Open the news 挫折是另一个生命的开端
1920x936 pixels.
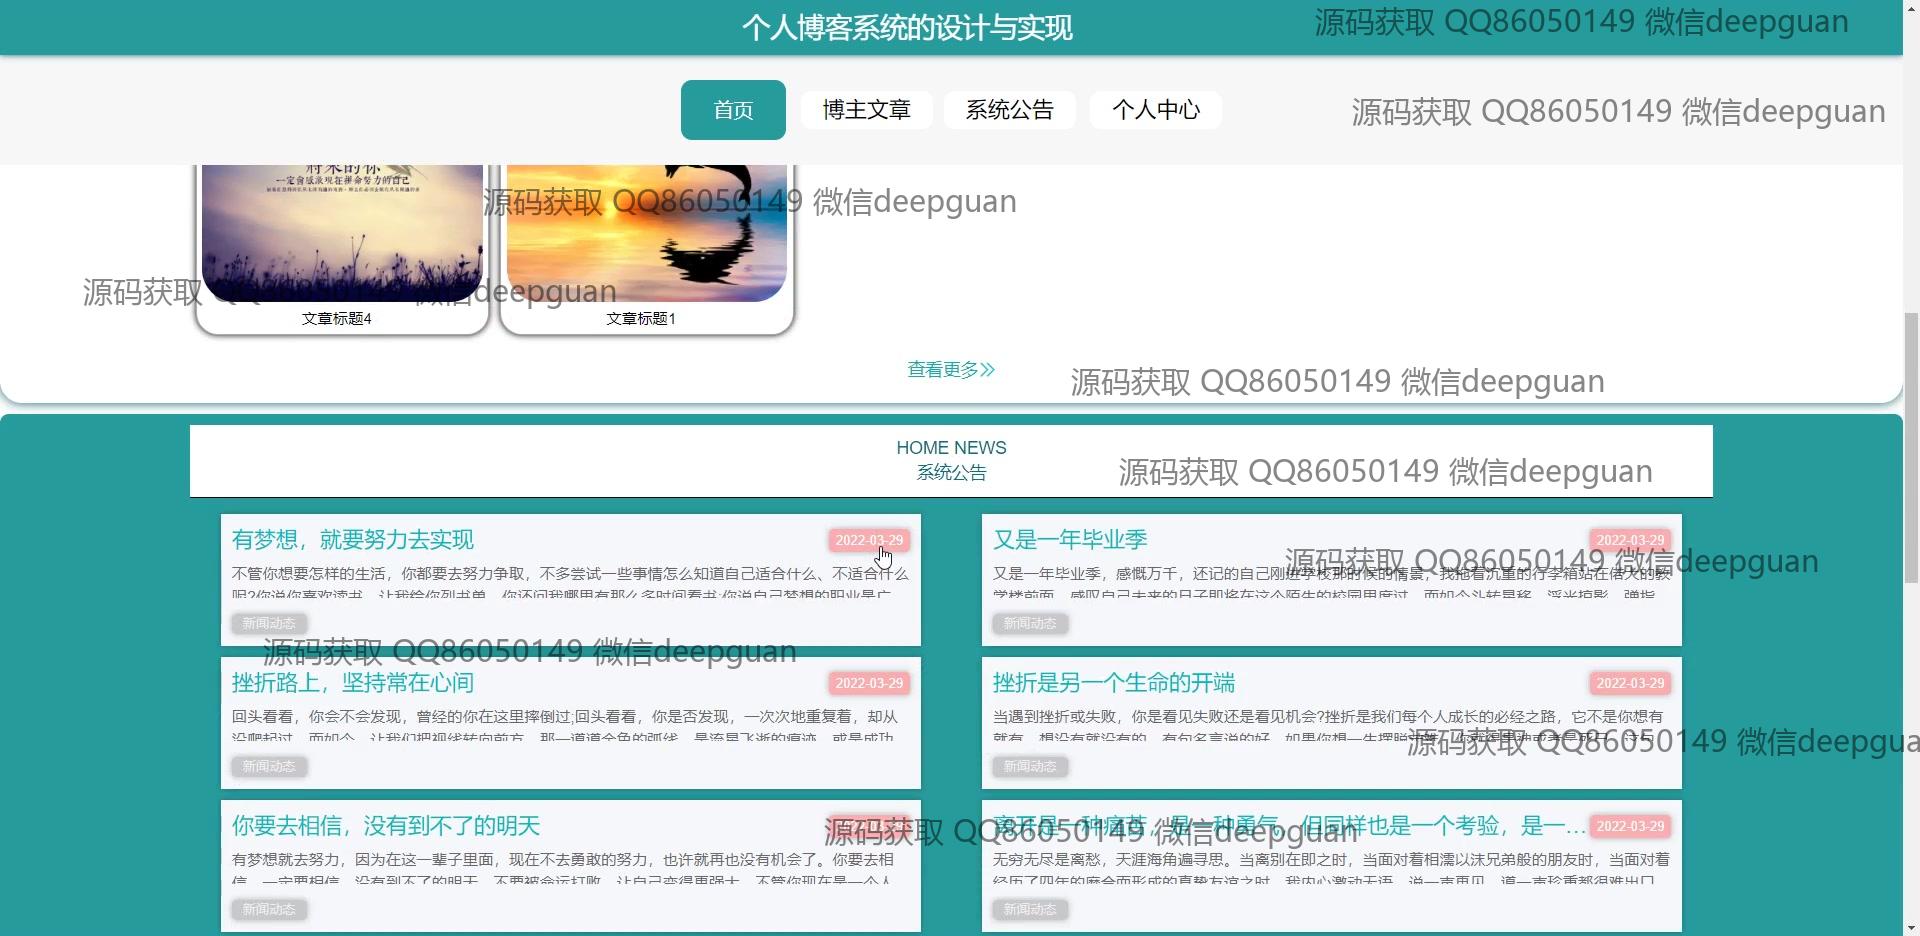[x=1114, y=683]
